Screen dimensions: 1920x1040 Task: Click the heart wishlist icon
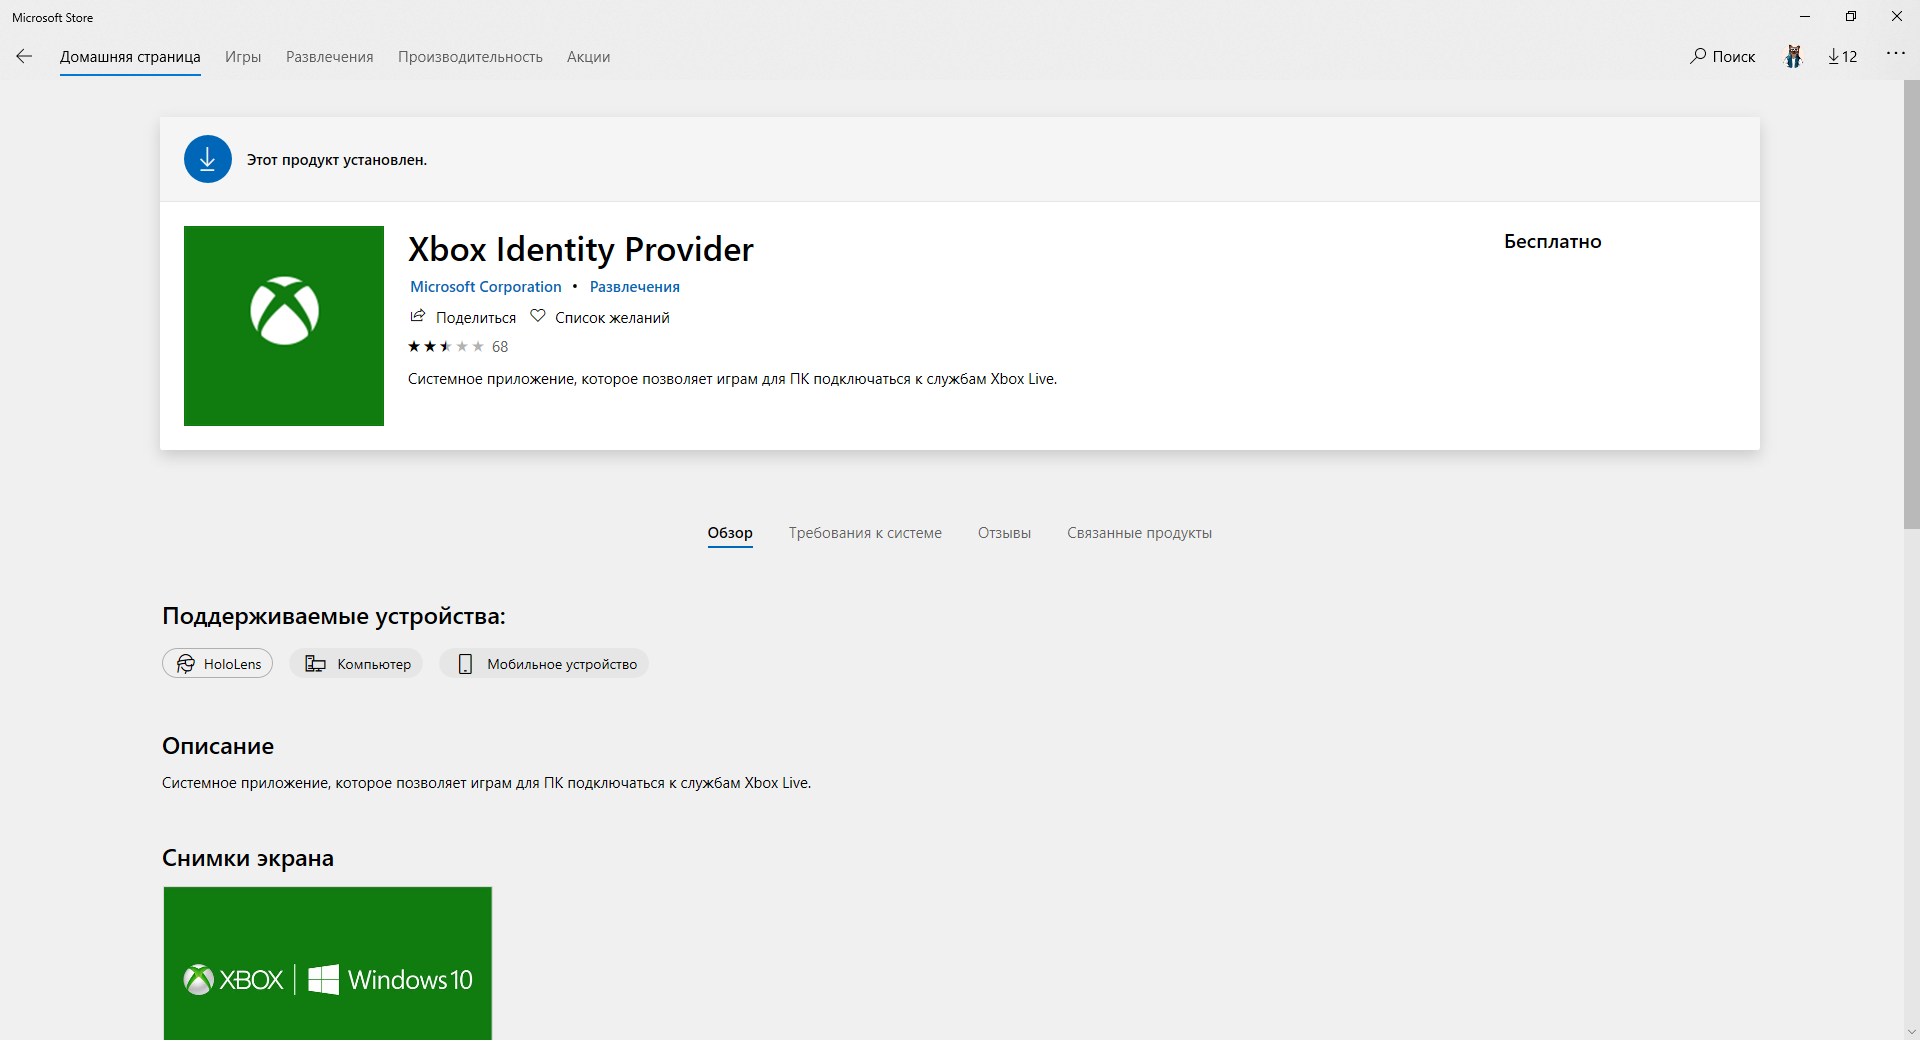[538, 316]
